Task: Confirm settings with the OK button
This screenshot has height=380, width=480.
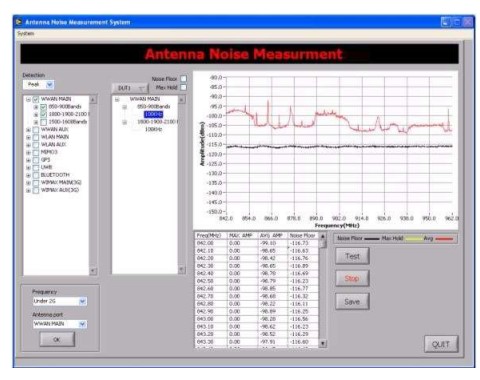Action: coord(57,340)
